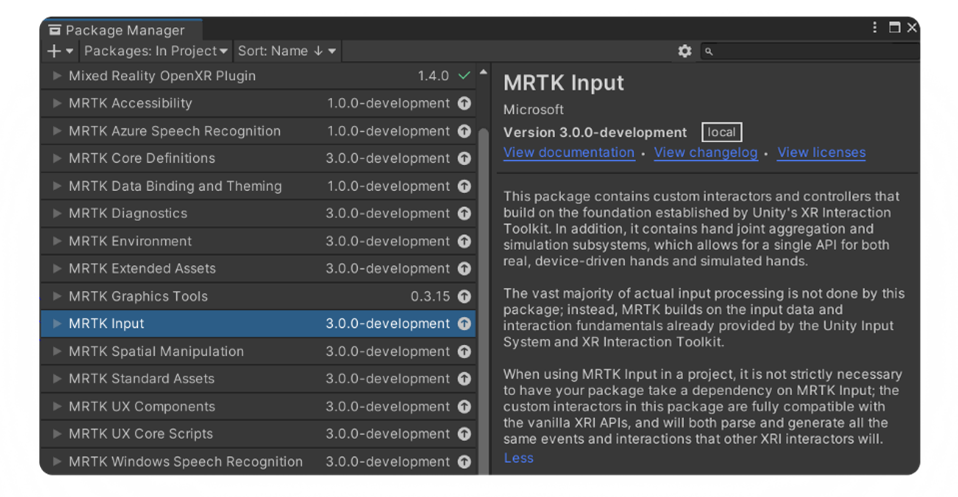Click update icon for MRTK UX Core Scripts
This screenshot has height=497, width=958.
[x=464, y=434]
